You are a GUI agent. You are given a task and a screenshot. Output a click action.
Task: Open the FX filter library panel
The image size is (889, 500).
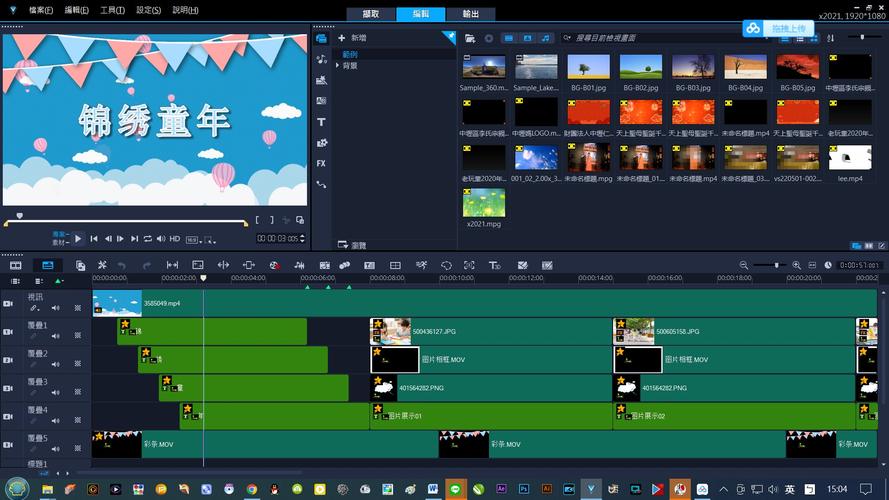321,163
